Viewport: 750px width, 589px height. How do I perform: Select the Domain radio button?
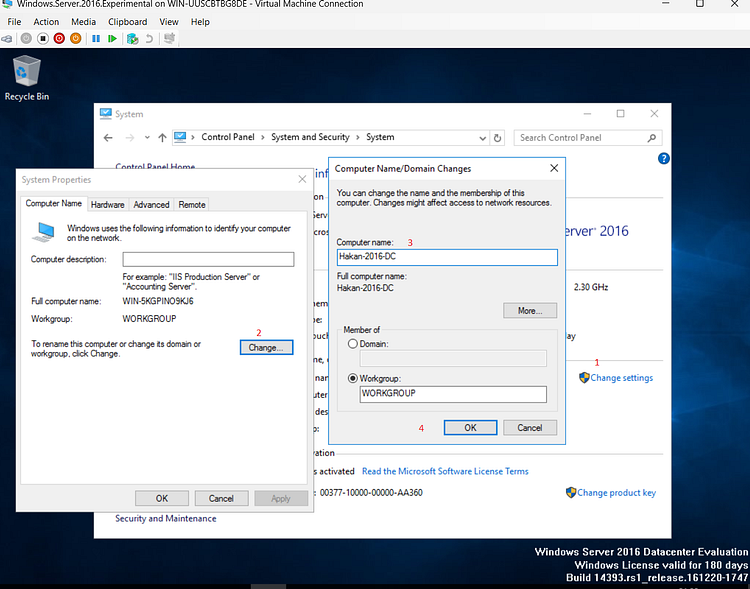point(353,344)
